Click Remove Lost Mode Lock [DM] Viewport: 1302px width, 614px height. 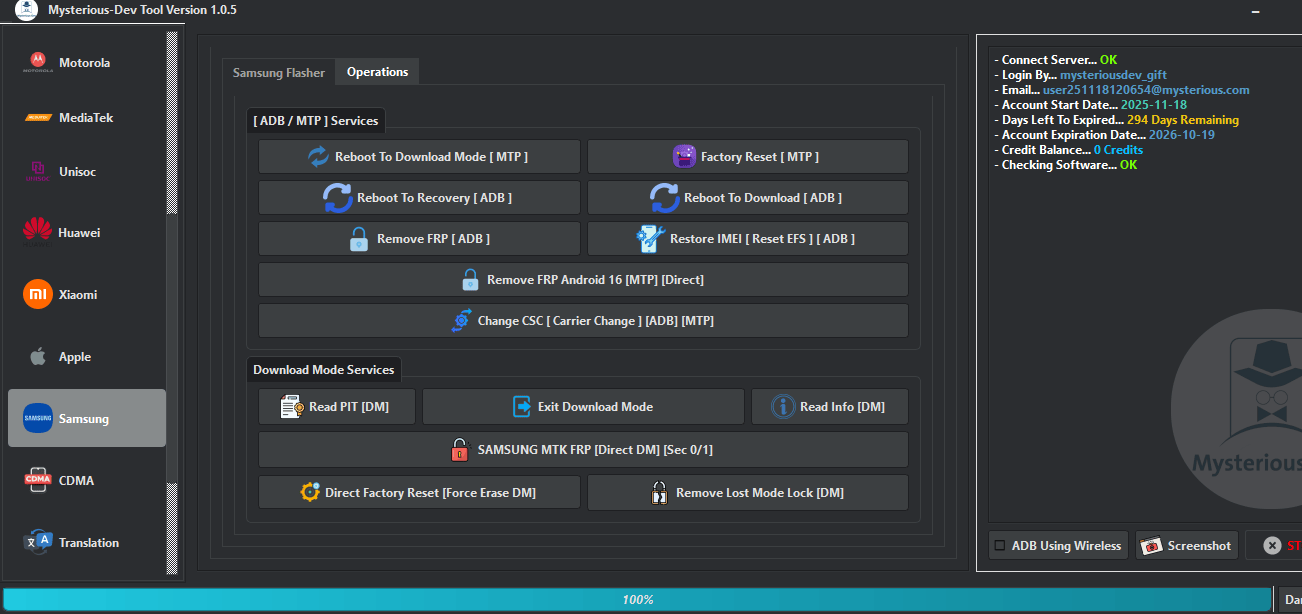click(x=747, y=492)
